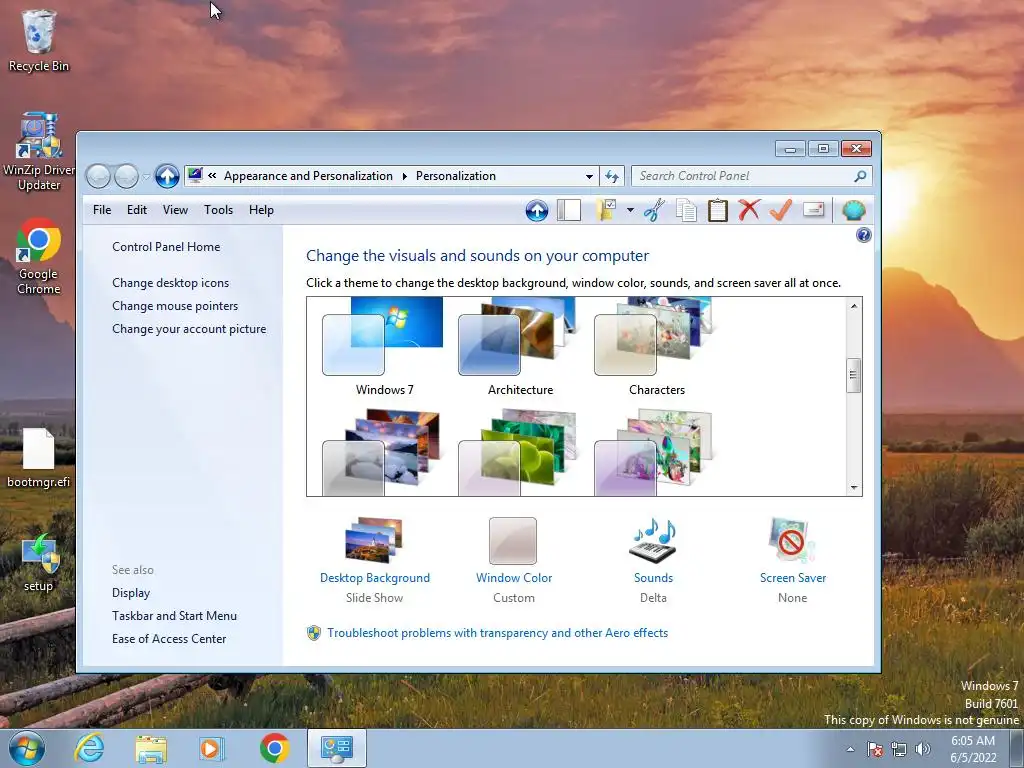Select the Architecture theme
The width and height of the screenshot is (1024, 768).
coord(520,347)
